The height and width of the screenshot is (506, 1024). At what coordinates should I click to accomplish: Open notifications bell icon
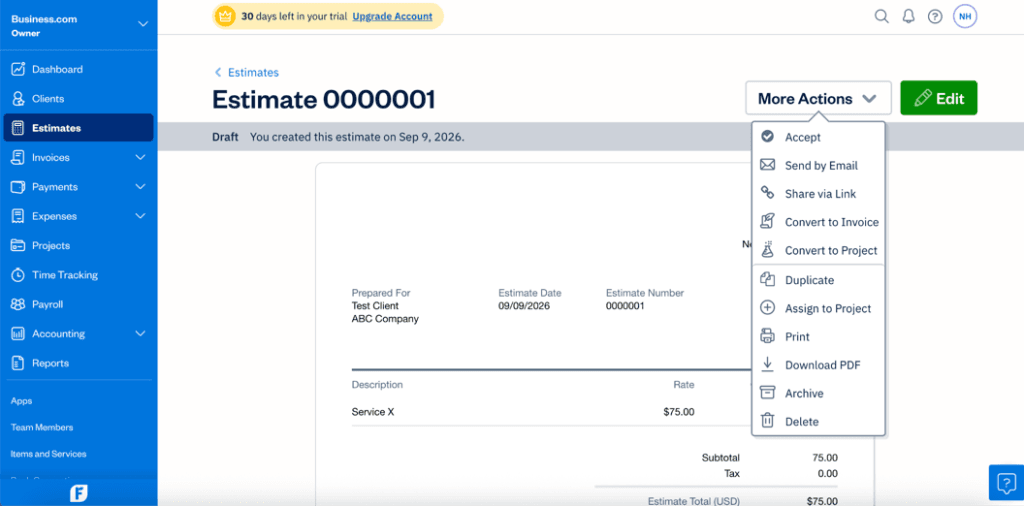click(908, 16)
